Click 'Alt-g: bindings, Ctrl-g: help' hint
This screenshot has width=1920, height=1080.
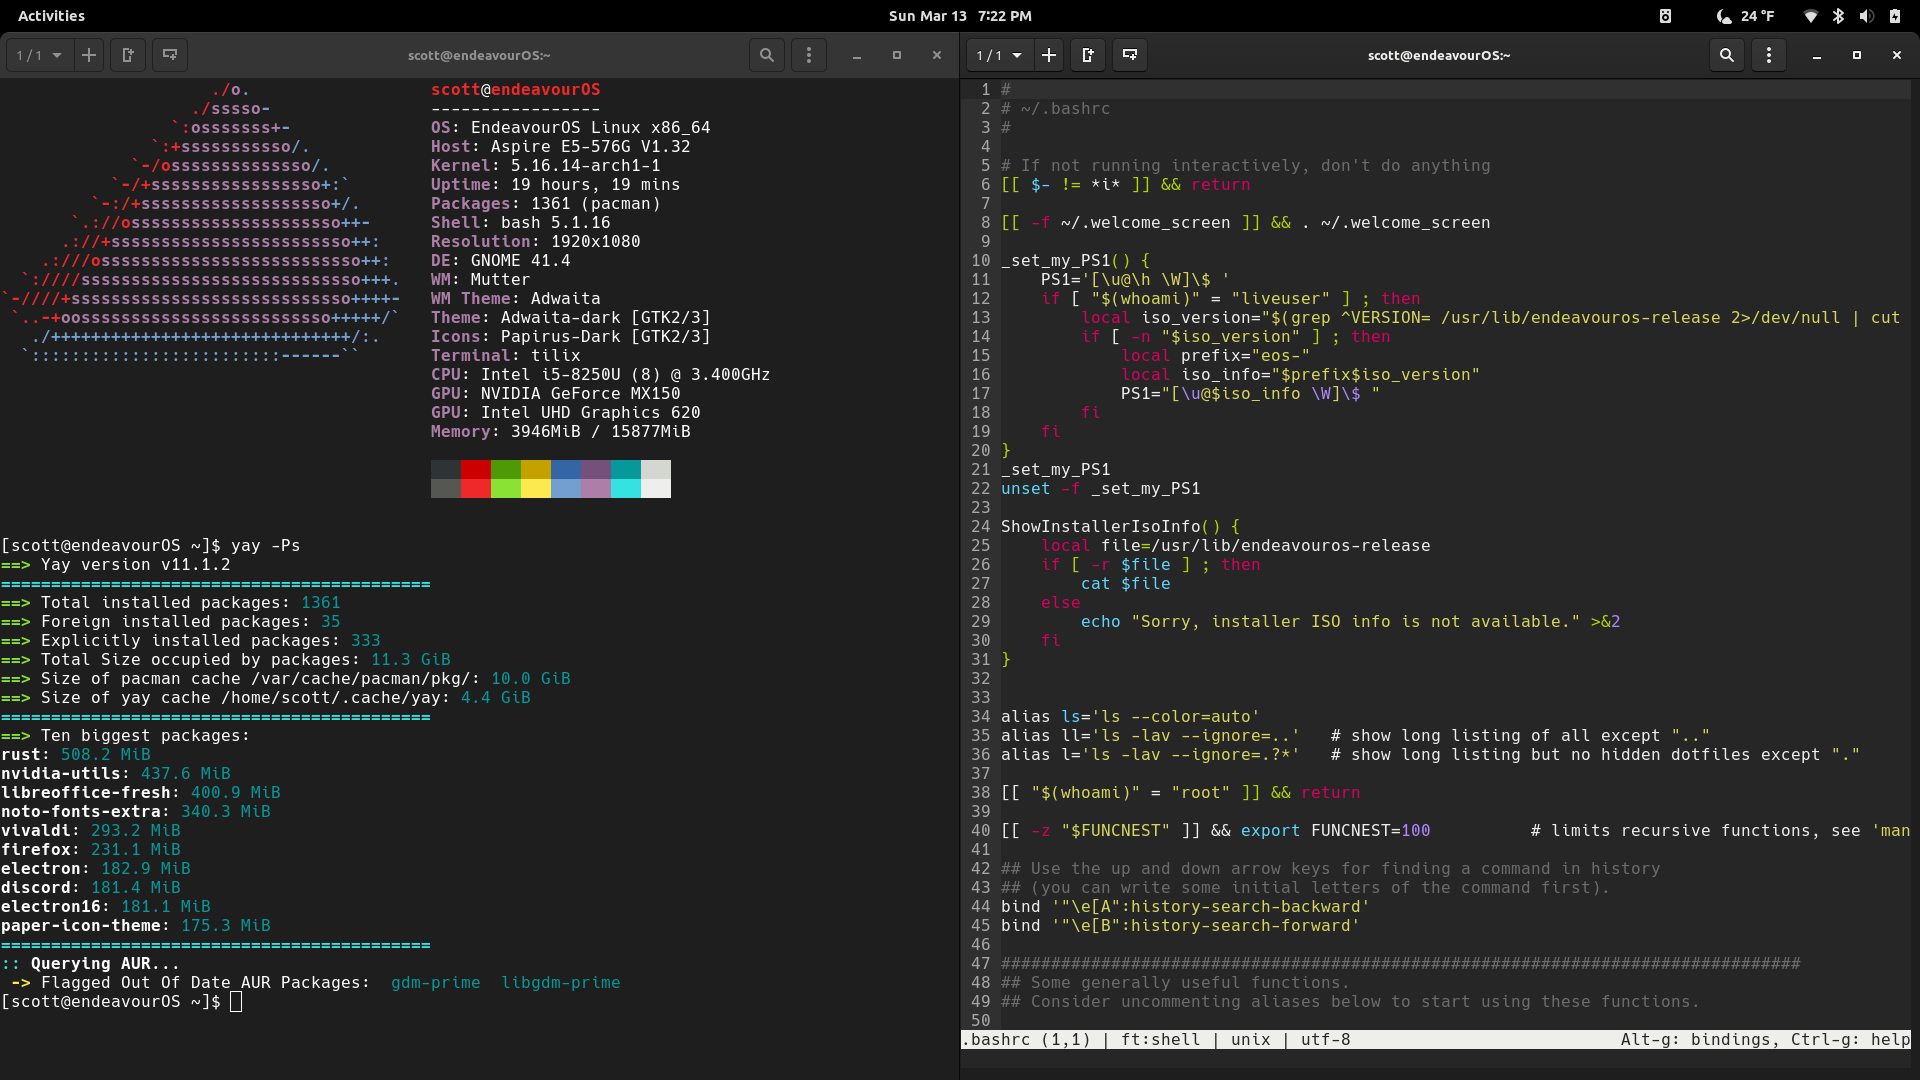click(1766, 1040)
